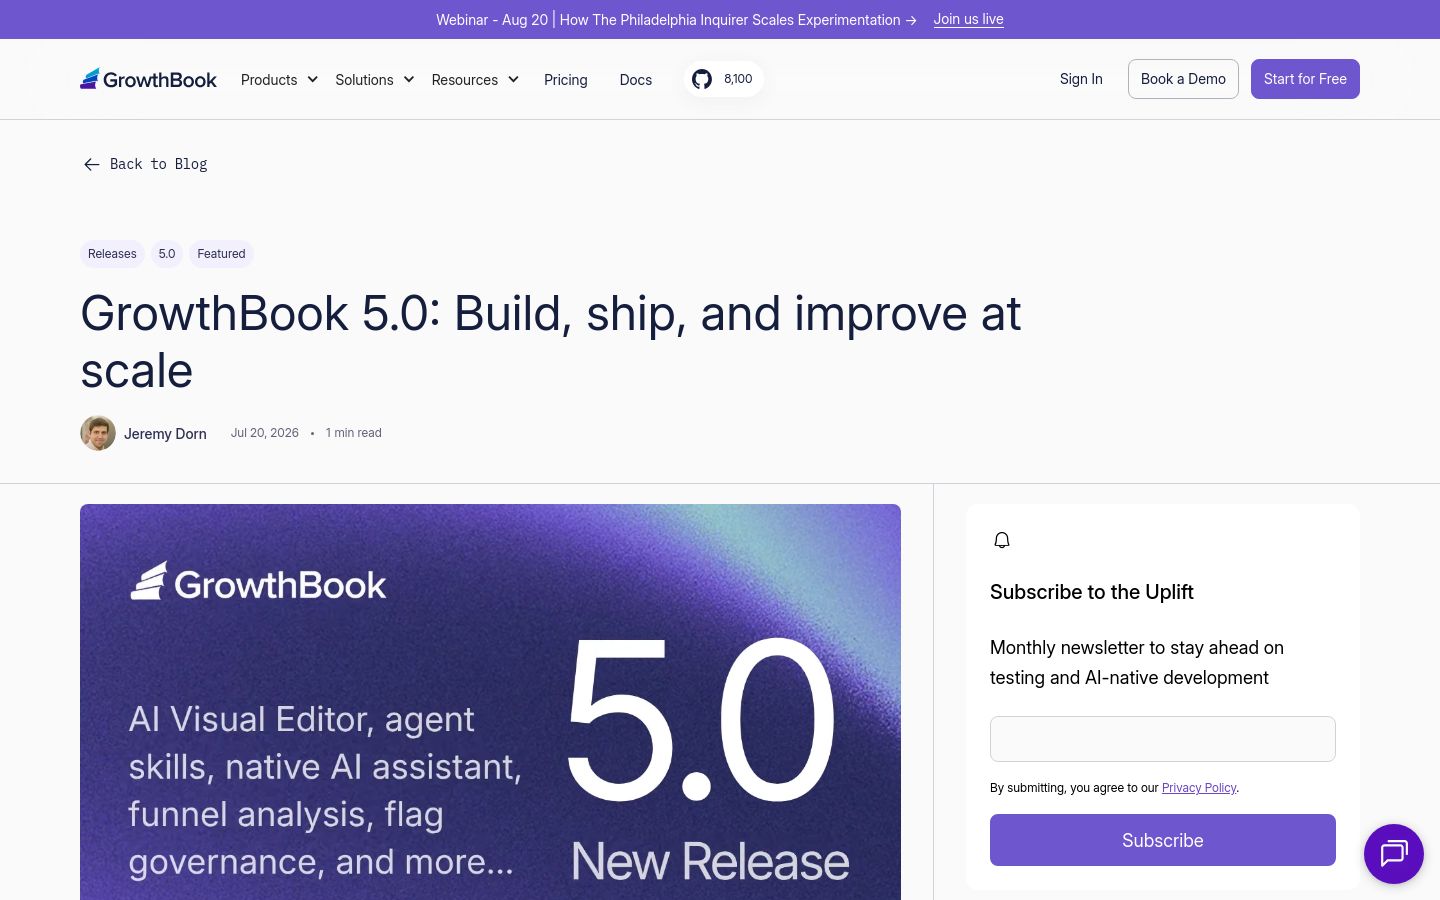Viewport: 1440px width, 900px height.
Task: Click the GrowthBook logo in navbar
Action: [148, 79]
